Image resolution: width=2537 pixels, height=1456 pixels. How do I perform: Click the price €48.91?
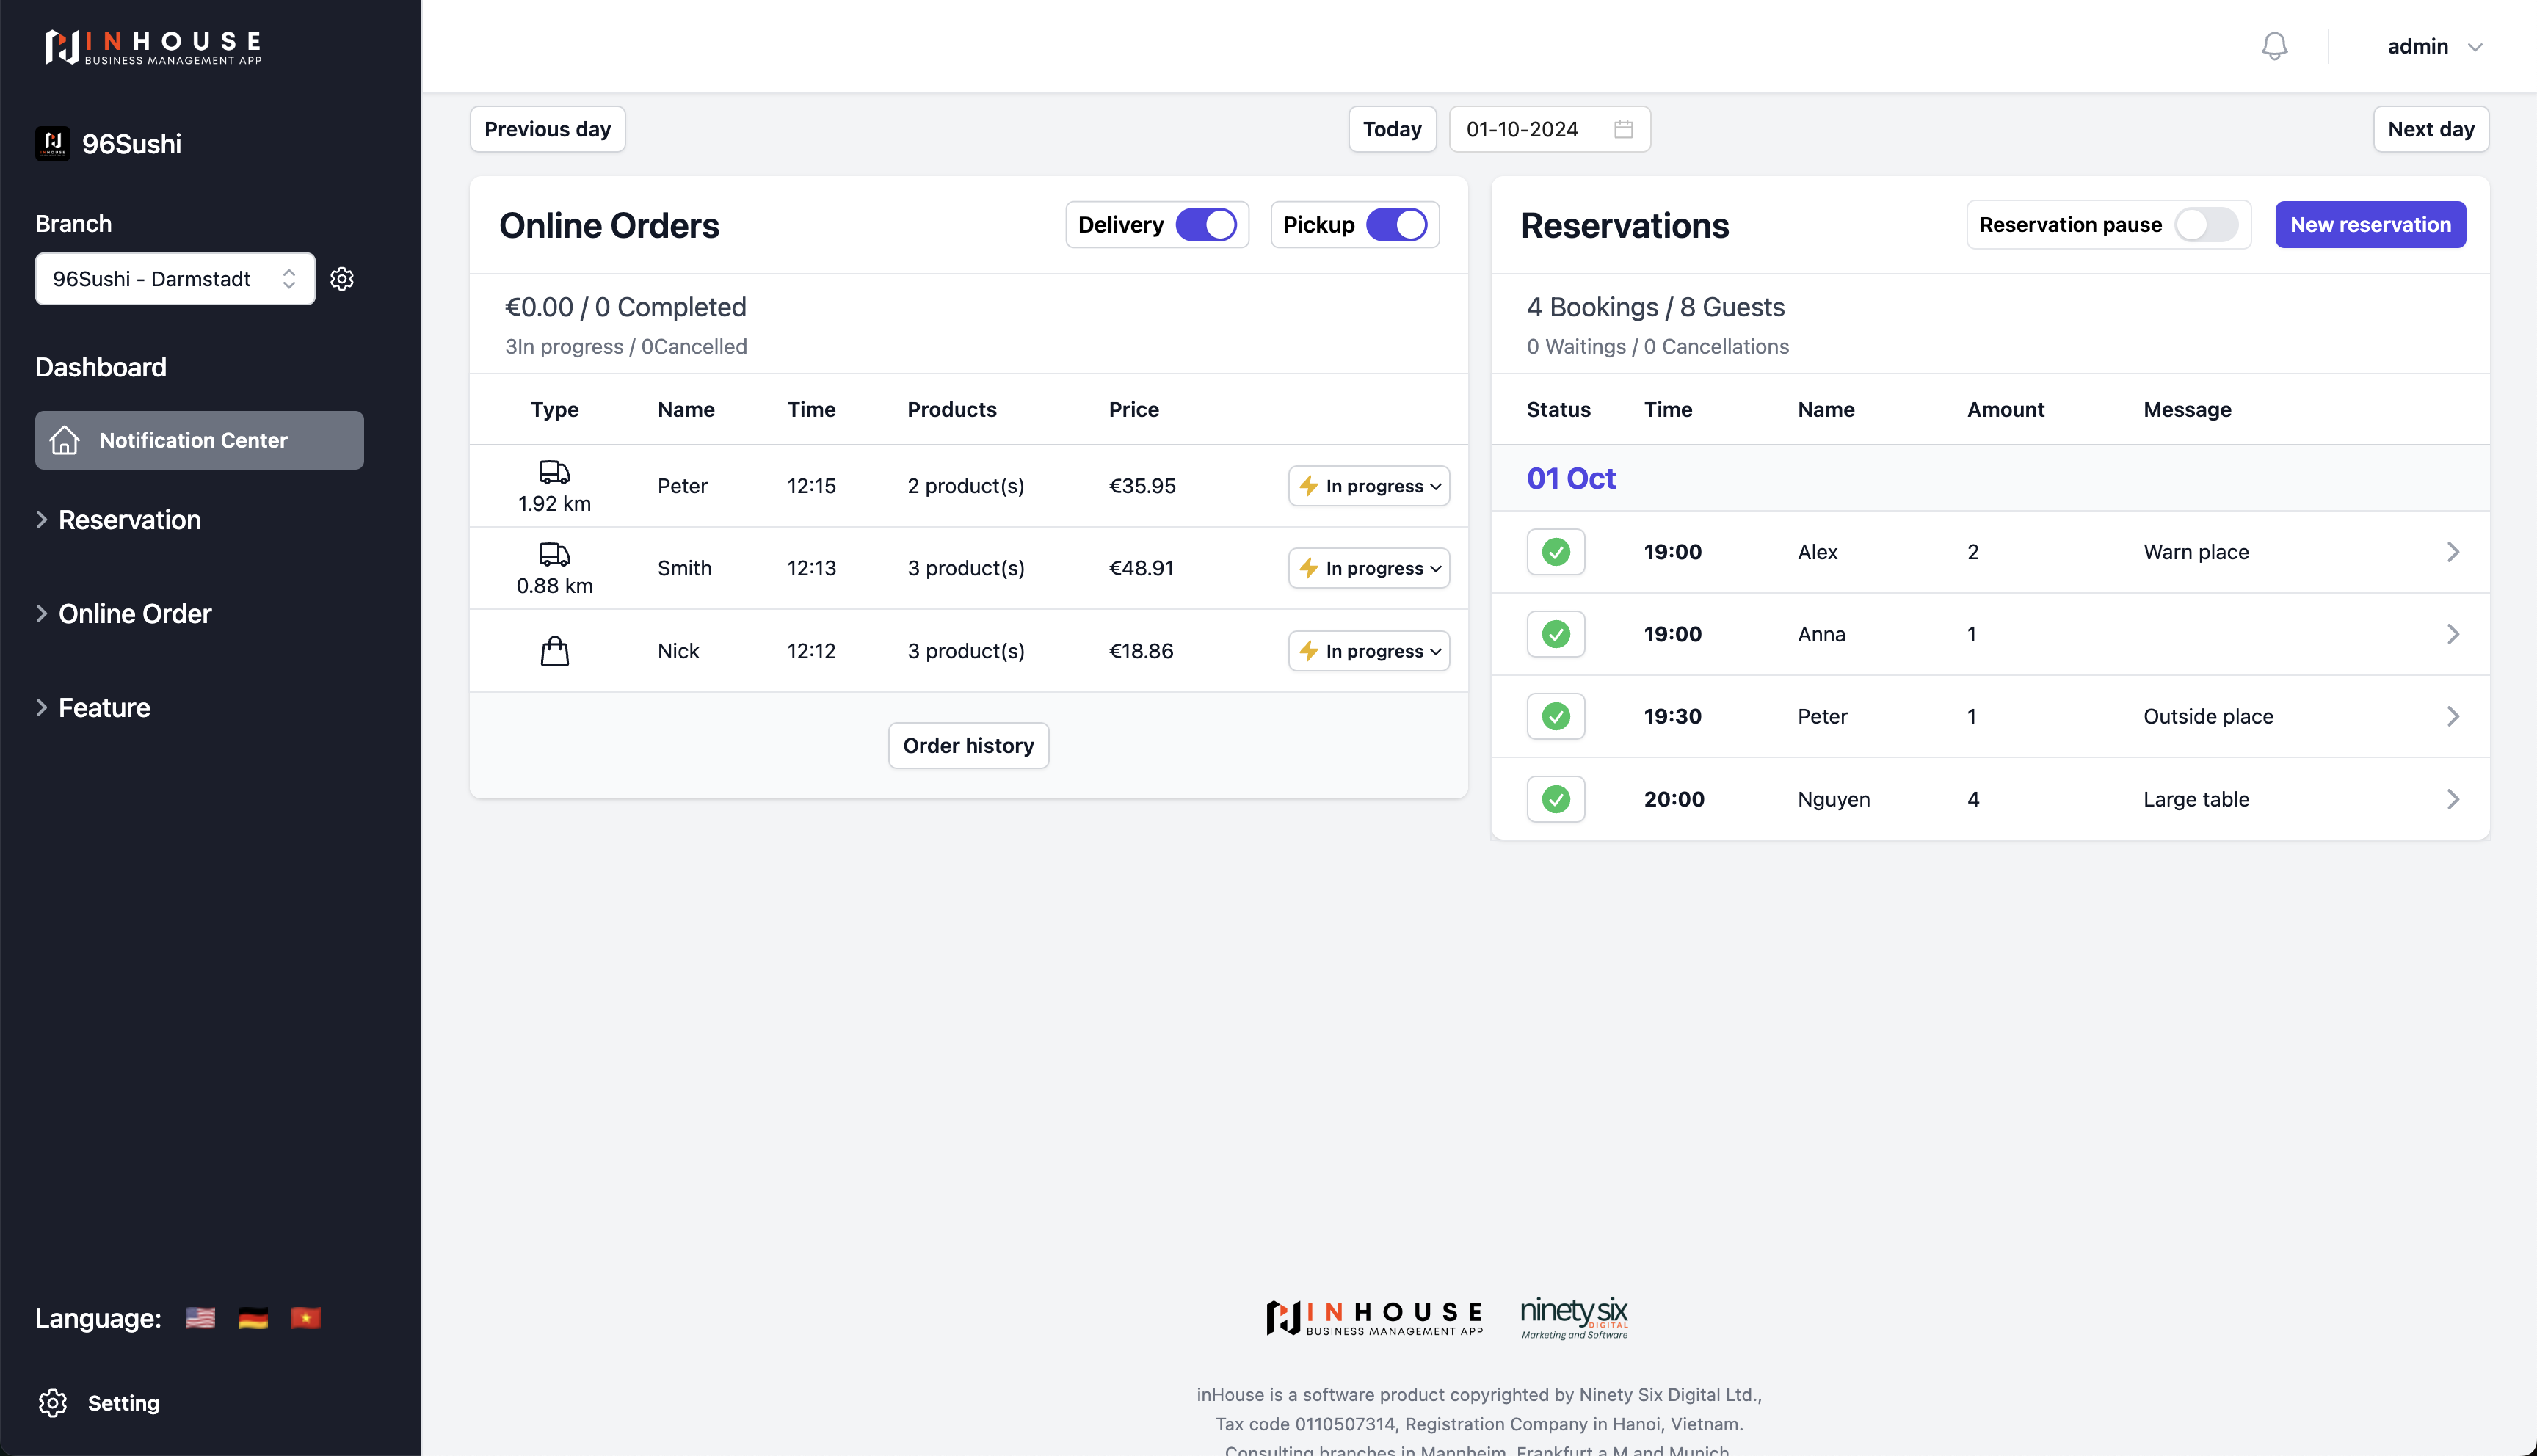pos(1141,568)
